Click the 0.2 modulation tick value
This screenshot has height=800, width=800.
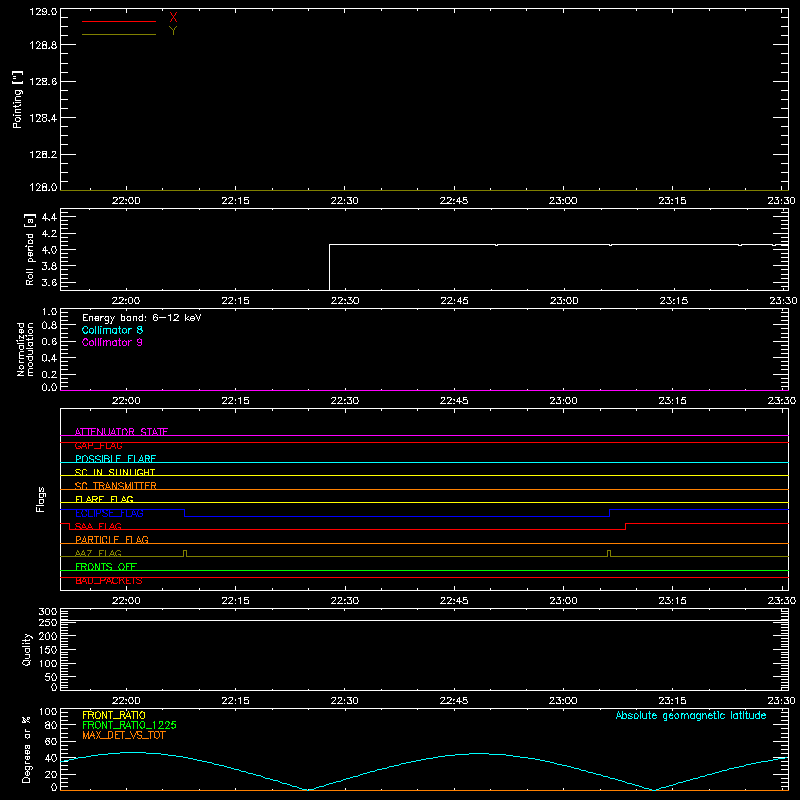(49, 374)
